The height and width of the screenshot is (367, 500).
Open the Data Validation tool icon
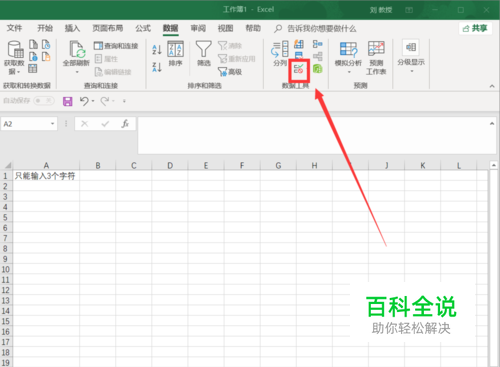299,70
